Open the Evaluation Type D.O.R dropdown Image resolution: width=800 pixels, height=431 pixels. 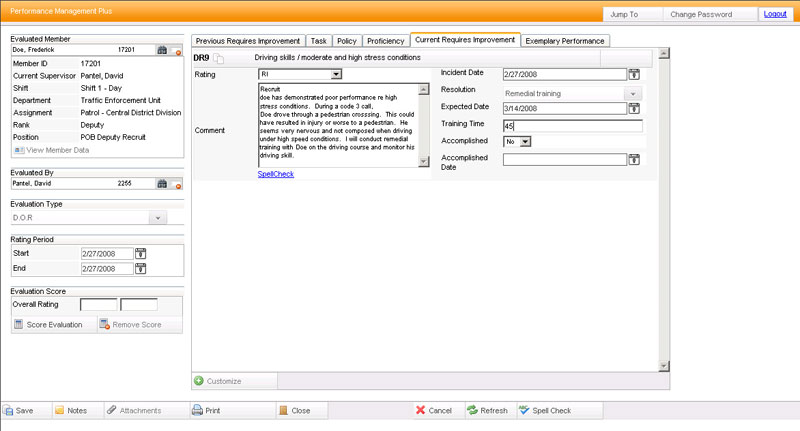point(157,217)
